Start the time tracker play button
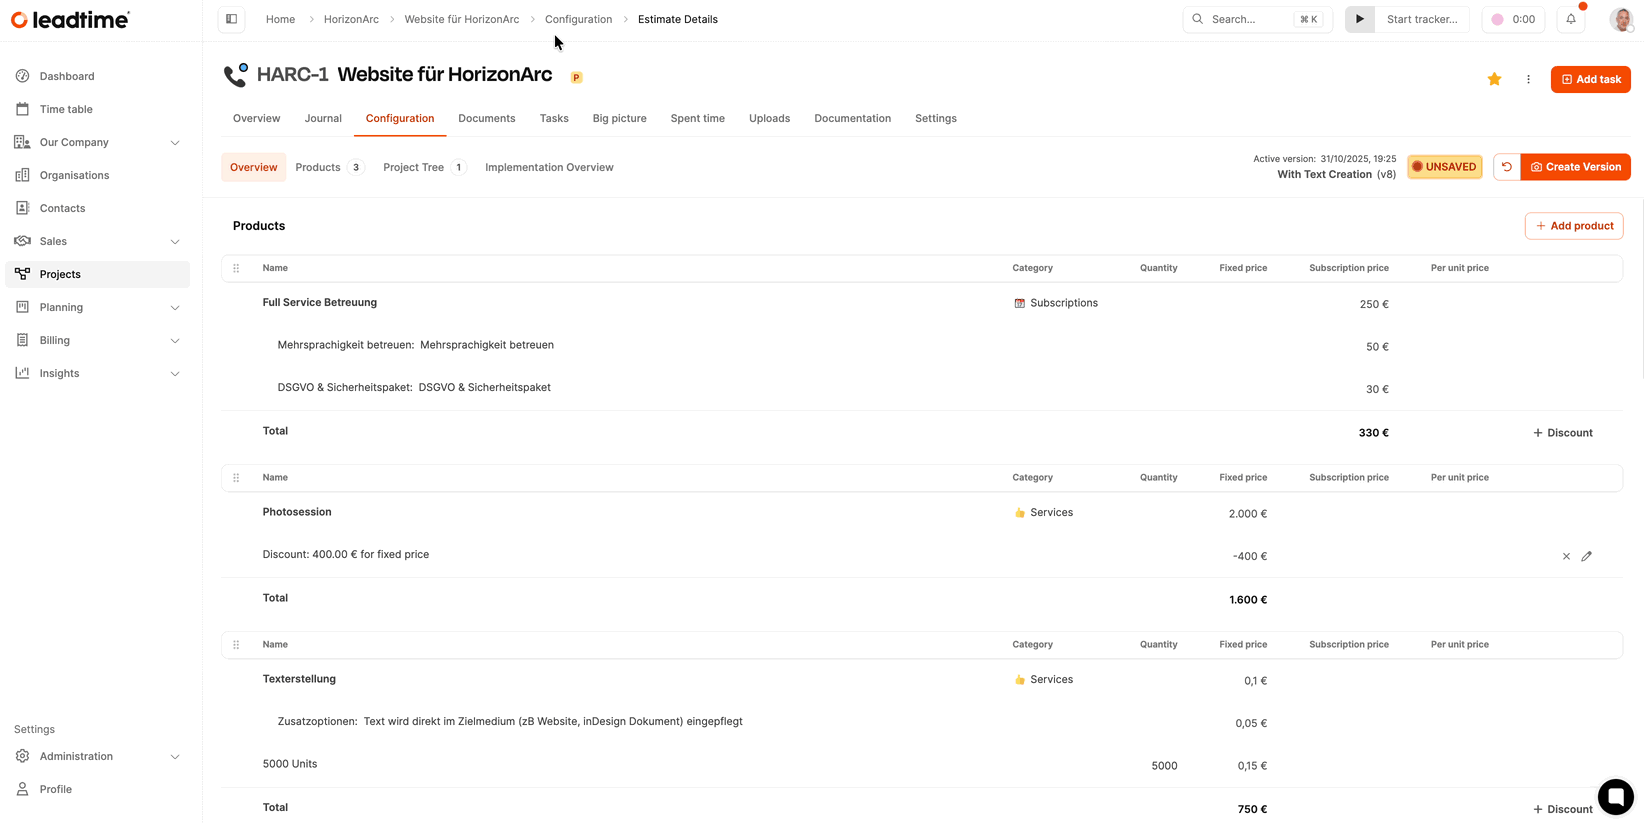Image resolution: width=1644 pixels, height=823 pixels. pyautogui.click(x=1359, y=19)
